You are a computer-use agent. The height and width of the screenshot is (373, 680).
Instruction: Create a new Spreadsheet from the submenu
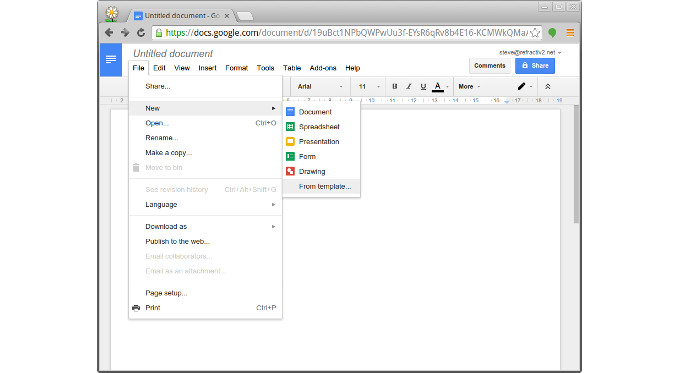(321, 127)
